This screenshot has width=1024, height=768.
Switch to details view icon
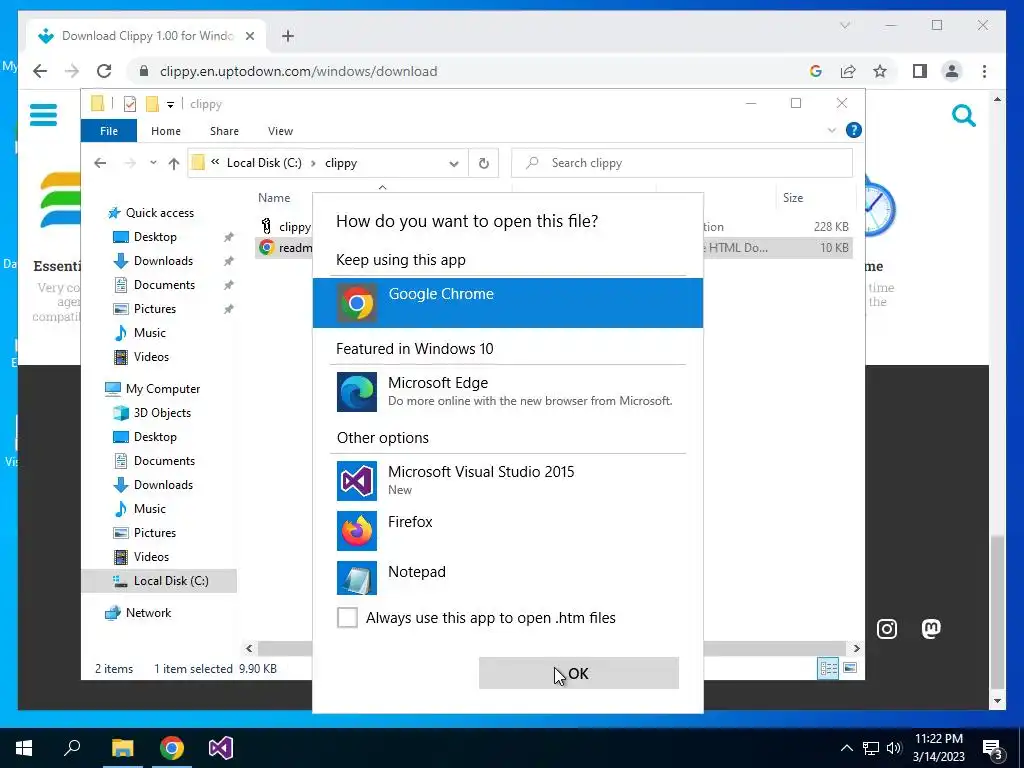(828, 668)
